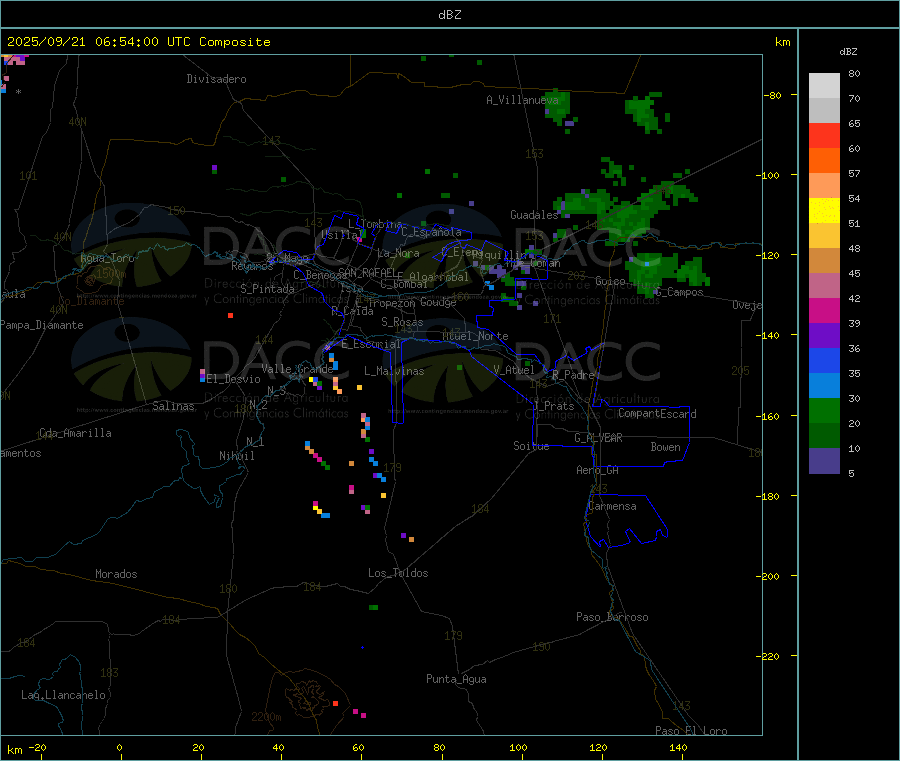Viewport: 900px width, 761px height.
Task: Click the S_Pintada location label
Action: click(x=267, y=289)
